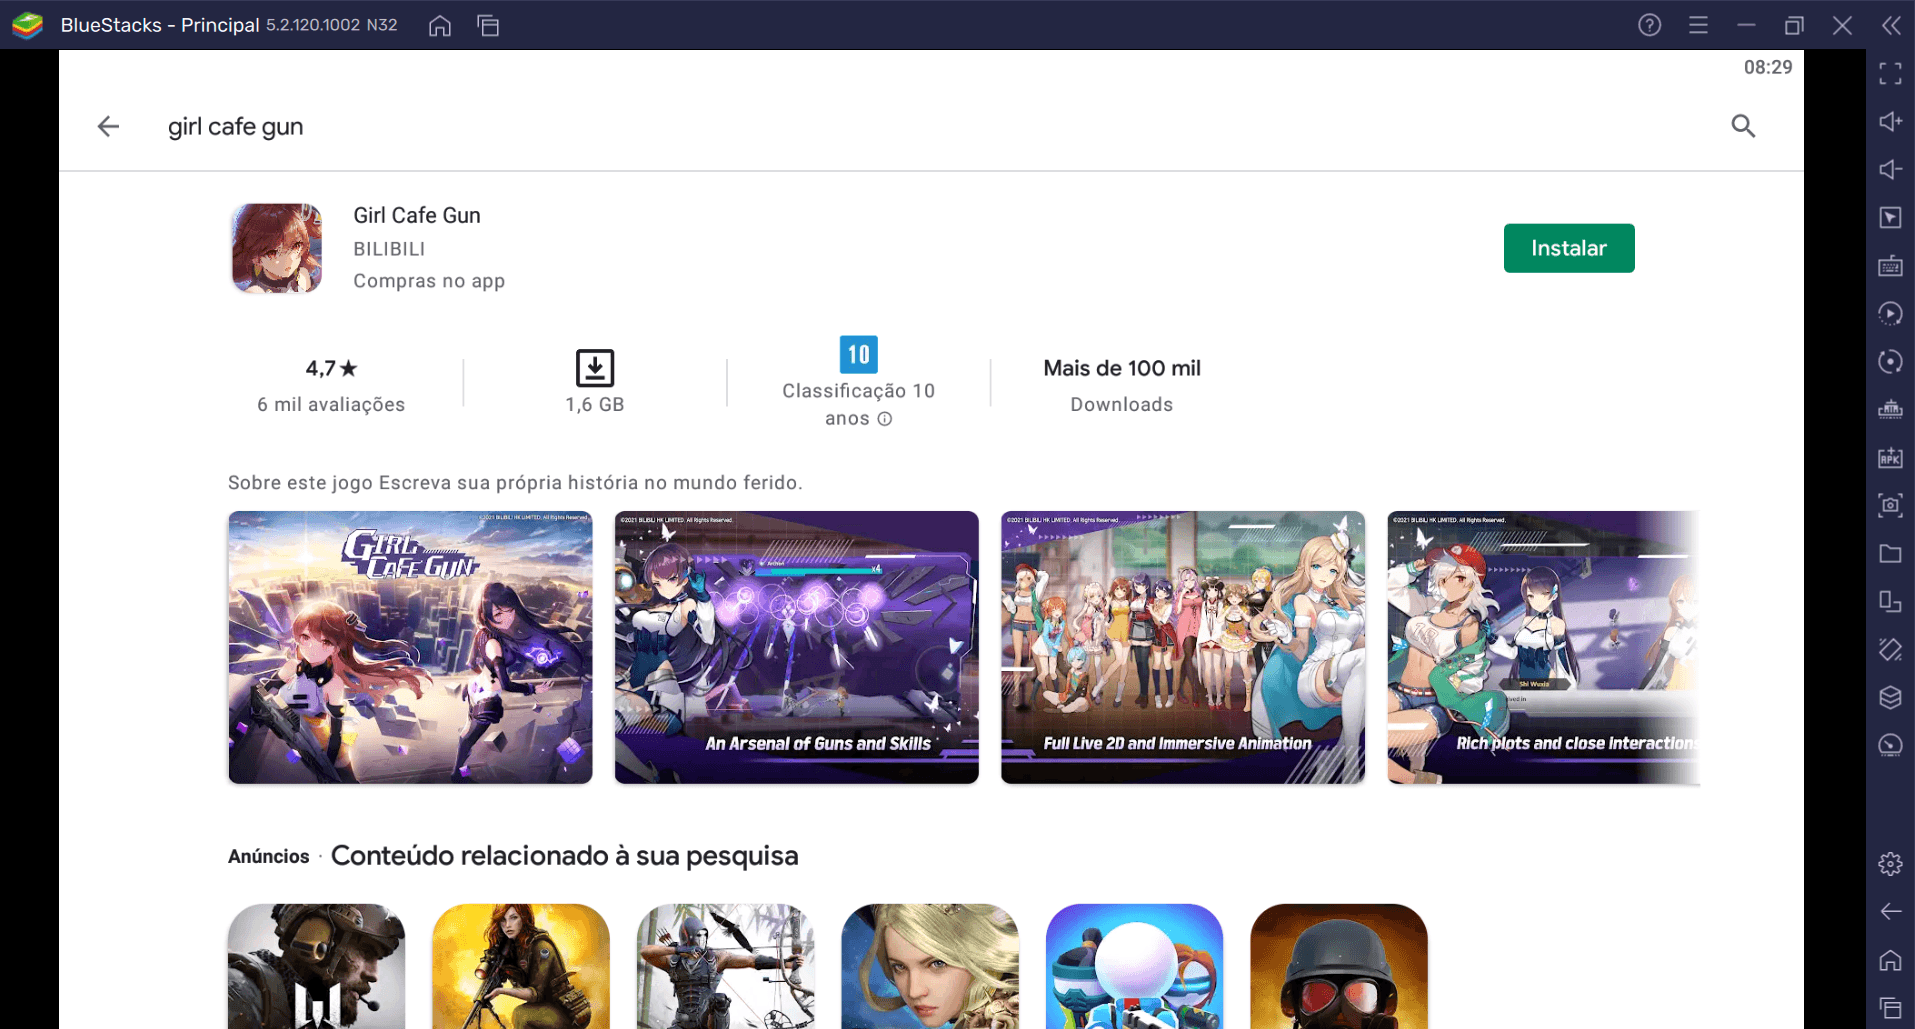Open the multi-instance tabs icon in title bar
1915x1029 pixels.
coord(488,25)
